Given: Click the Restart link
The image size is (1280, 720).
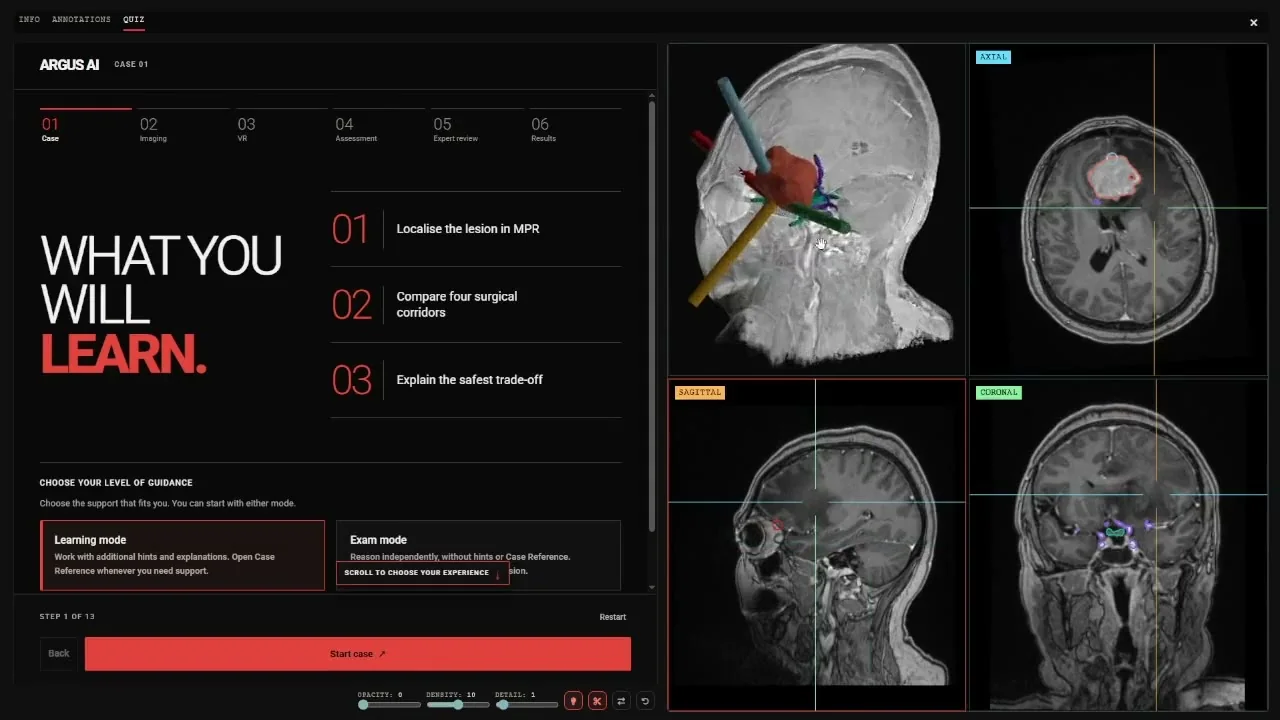Looking at the screenshot, I should point(613,617).
